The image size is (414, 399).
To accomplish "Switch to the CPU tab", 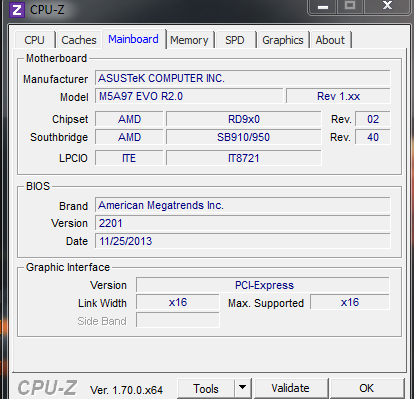I will (34, 40).
